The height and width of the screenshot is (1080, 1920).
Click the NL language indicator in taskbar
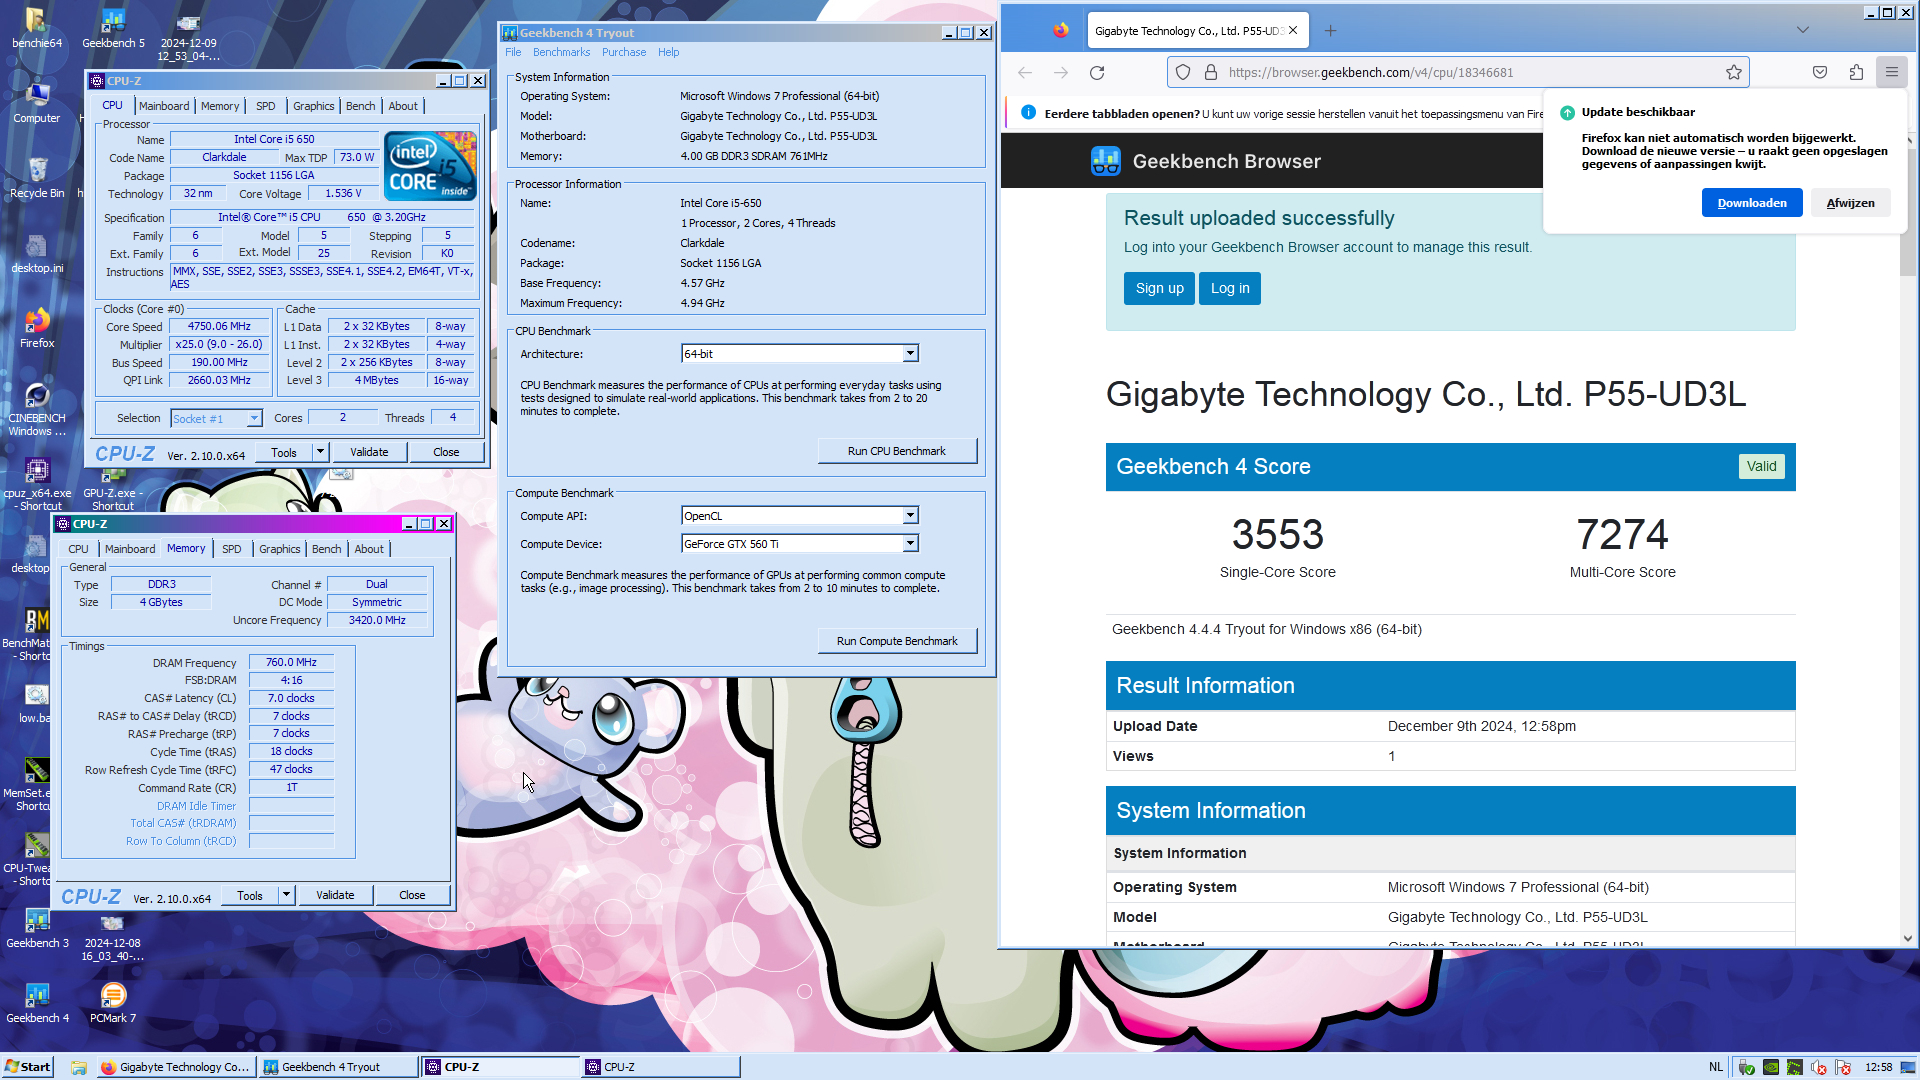(1716, 1067)
